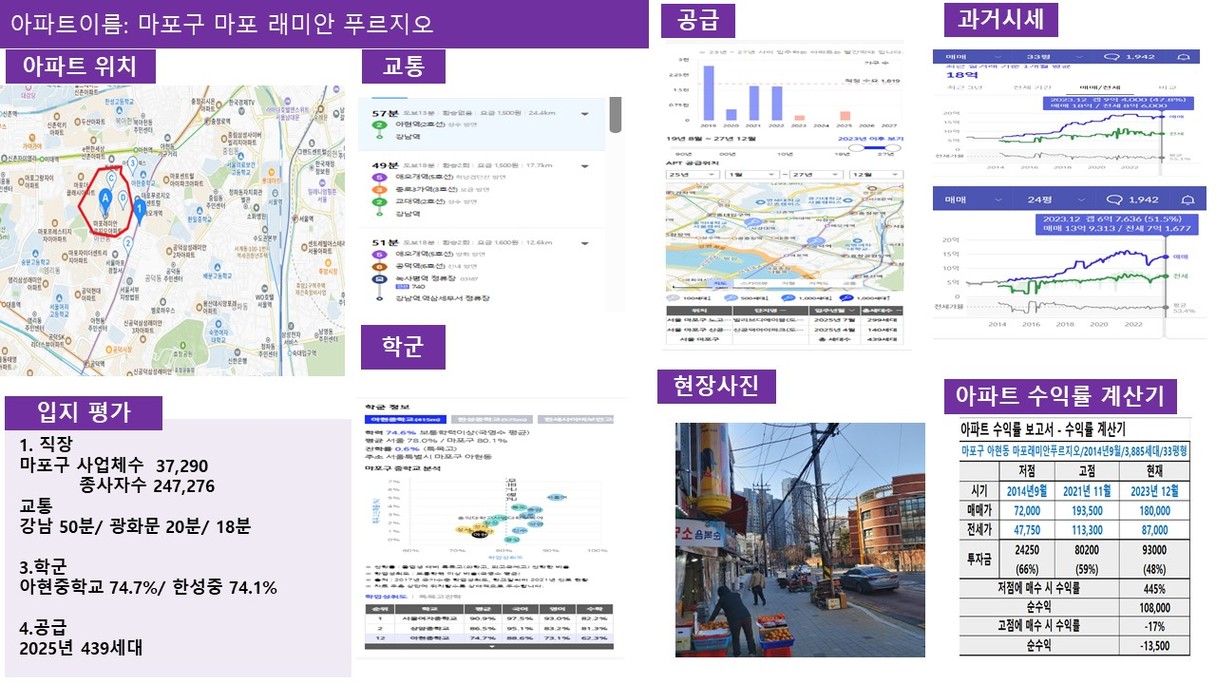Click the 2025 bar in the supply chart

(x=845, y=115)
